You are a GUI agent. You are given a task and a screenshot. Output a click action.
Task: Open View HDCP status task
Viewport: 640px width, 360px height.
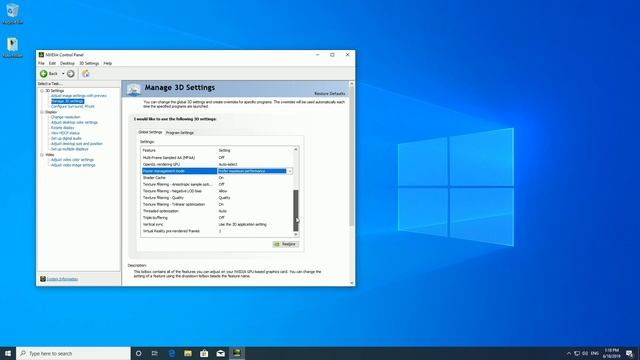tap(65, 133)
